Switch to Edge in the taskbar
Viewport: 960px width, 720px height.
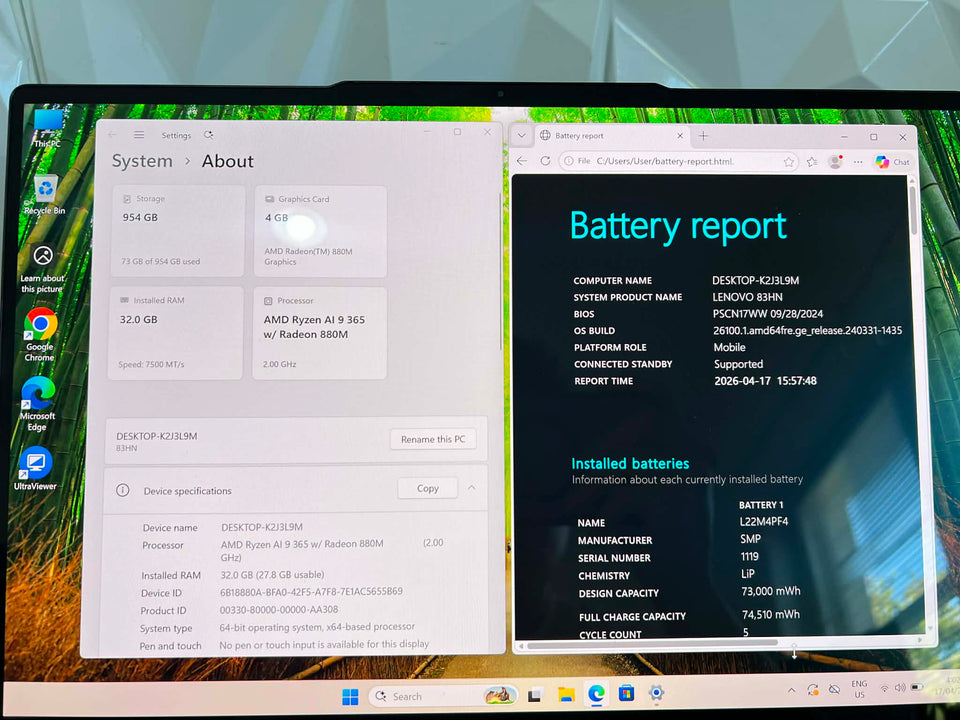[596, 694]
